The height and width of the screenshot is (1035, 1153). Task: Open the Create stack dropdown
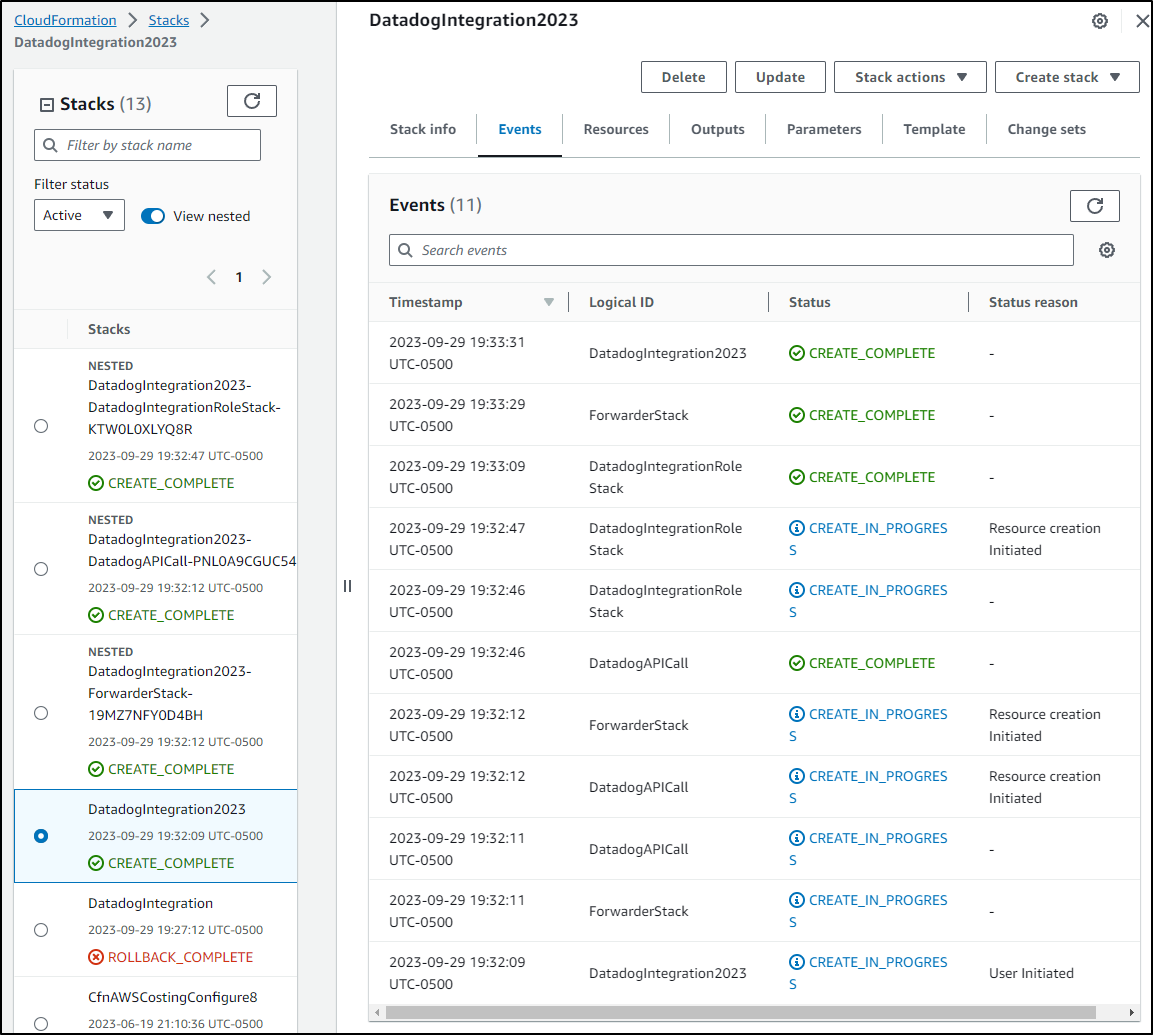tap(1067, 77)
